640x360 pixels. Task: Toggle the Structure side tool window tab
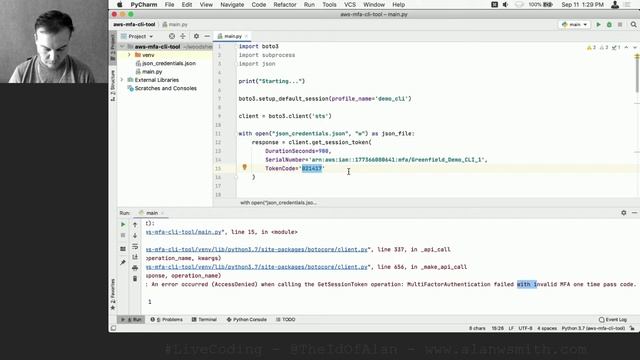pyautogui.click(x=113, y=85)
